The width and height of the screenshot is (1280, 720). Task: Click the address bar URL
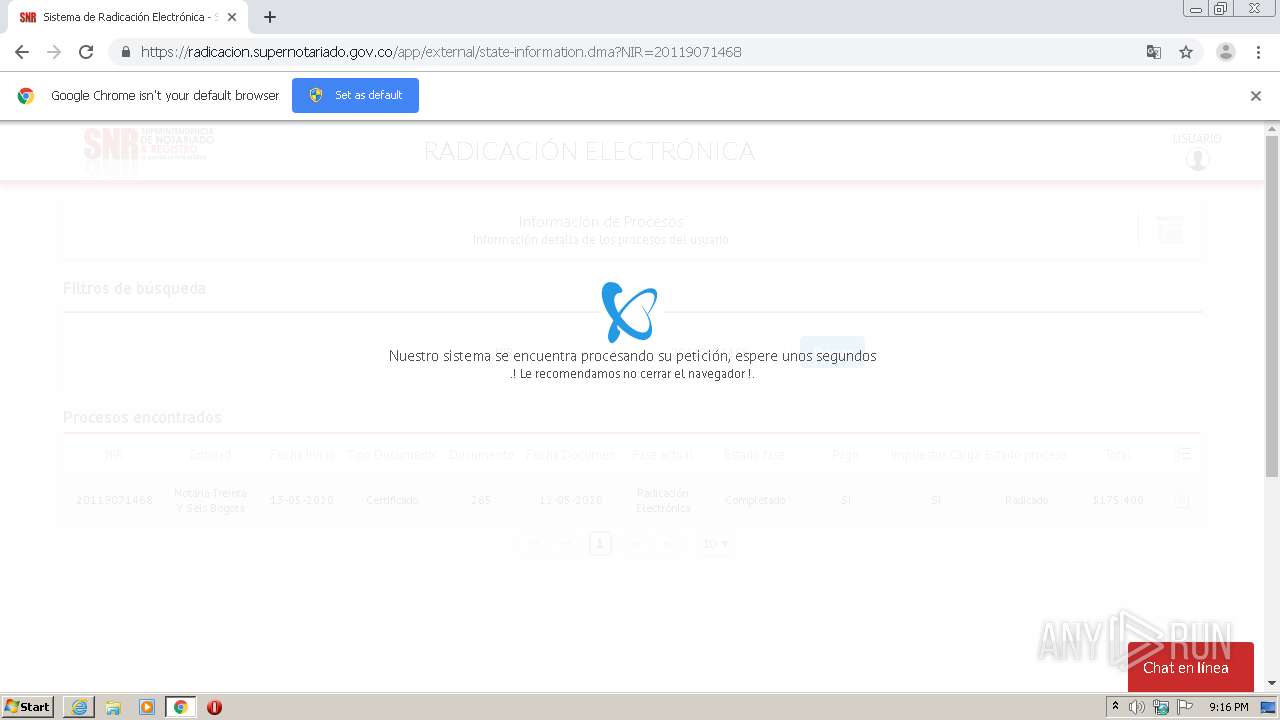click(441, 52)
